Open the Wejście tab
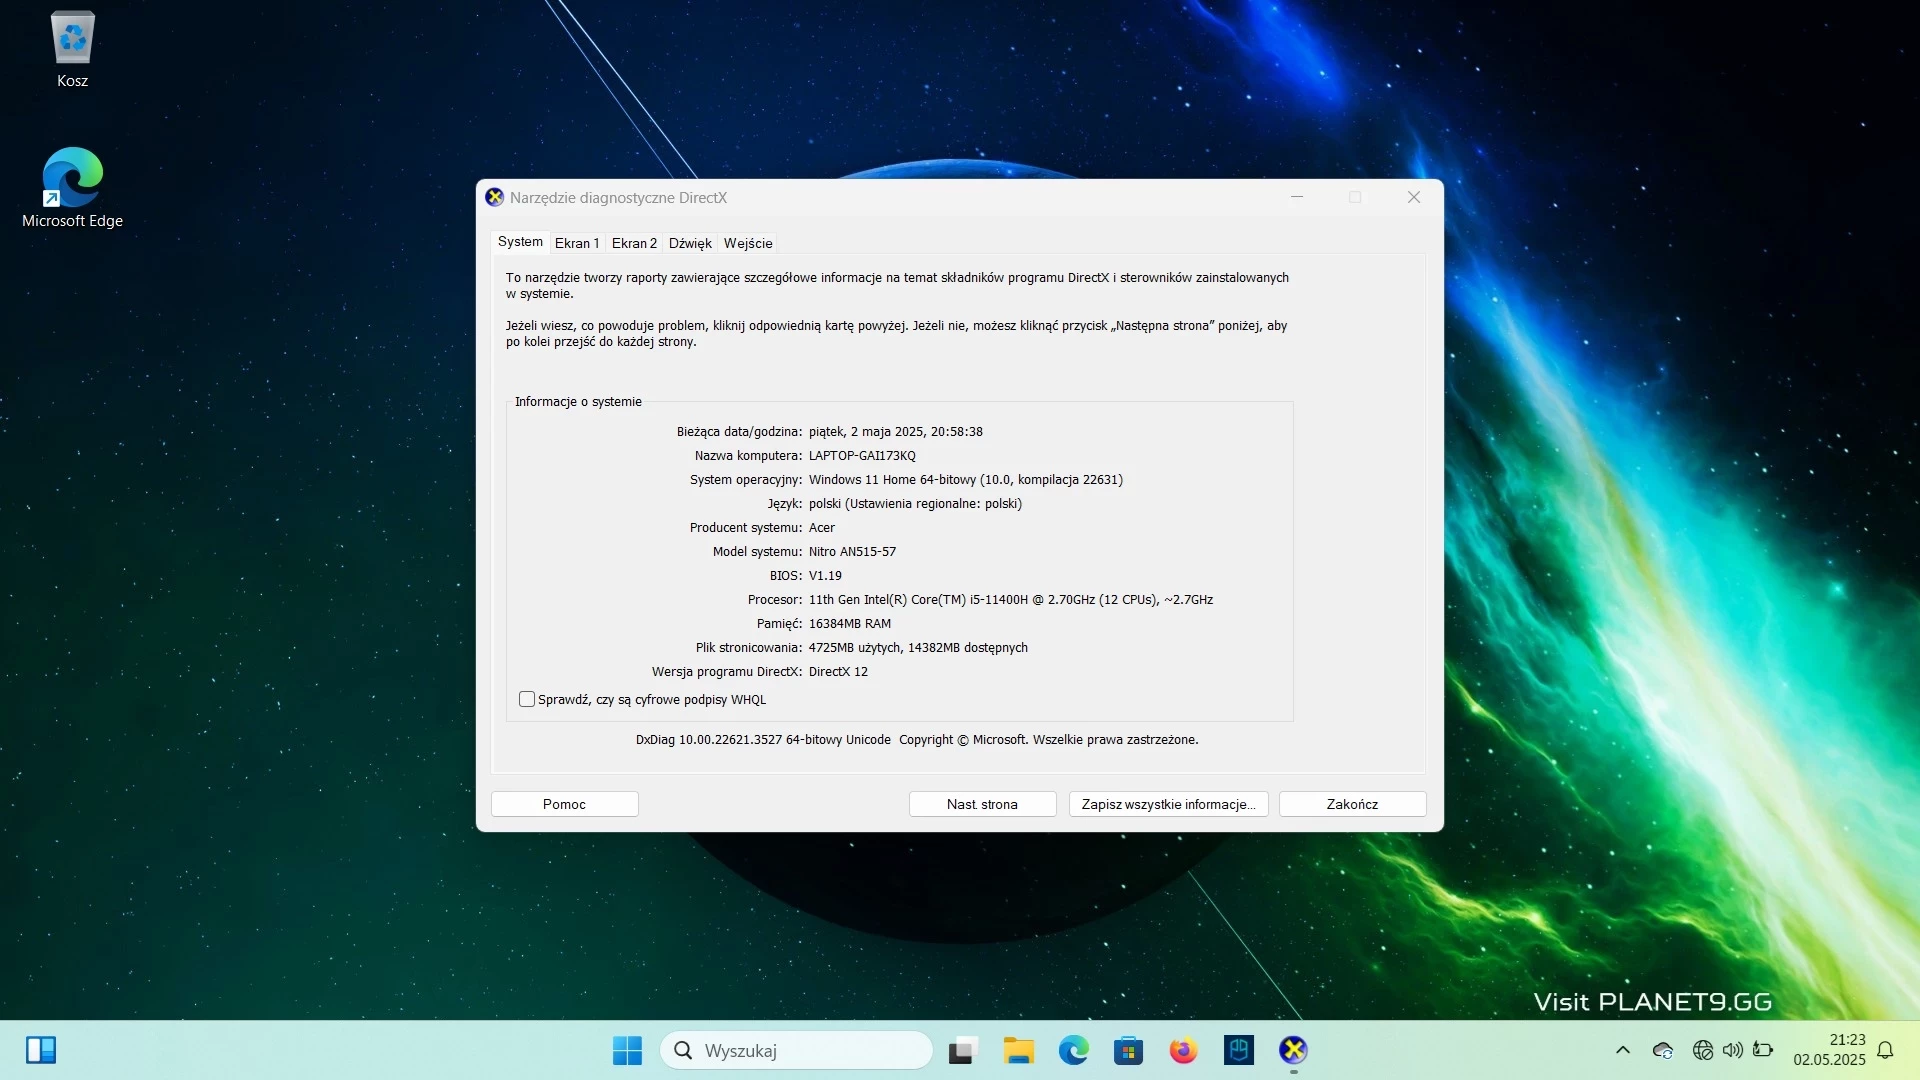 coord(748,243)
